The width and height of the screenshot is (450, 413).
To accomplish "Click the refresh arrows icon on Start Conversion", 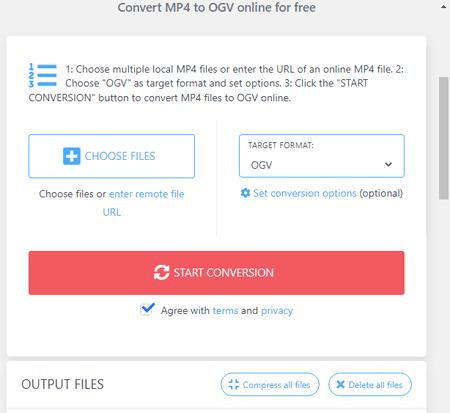I will coord(161,272).
